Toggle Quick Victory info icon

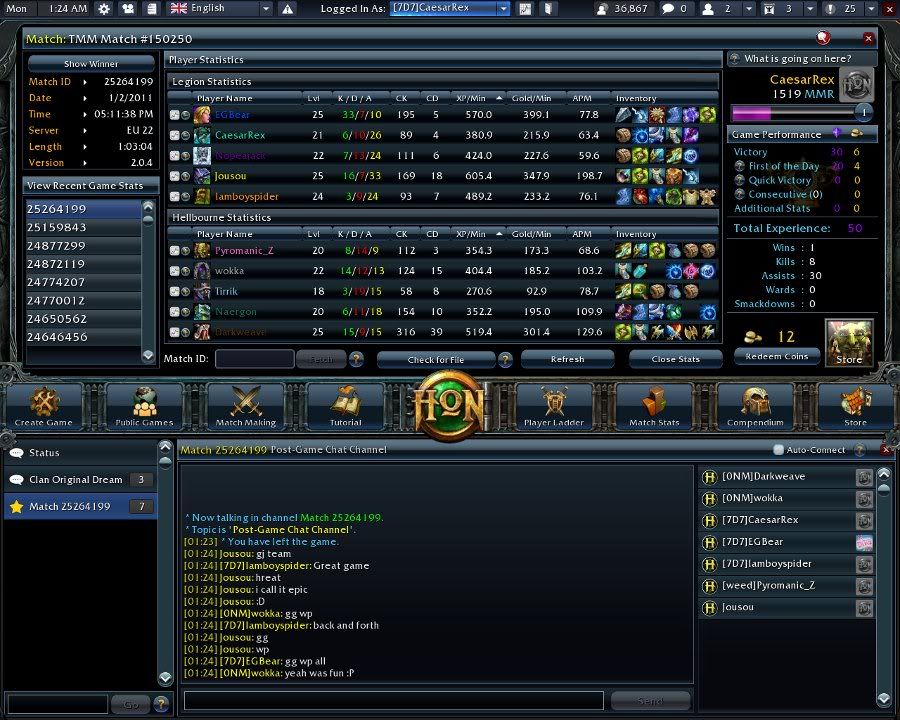[740, 180]
